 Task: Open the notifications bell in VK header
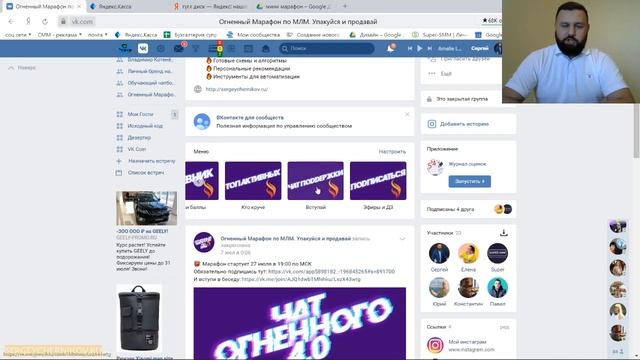(x=391, y=48)
